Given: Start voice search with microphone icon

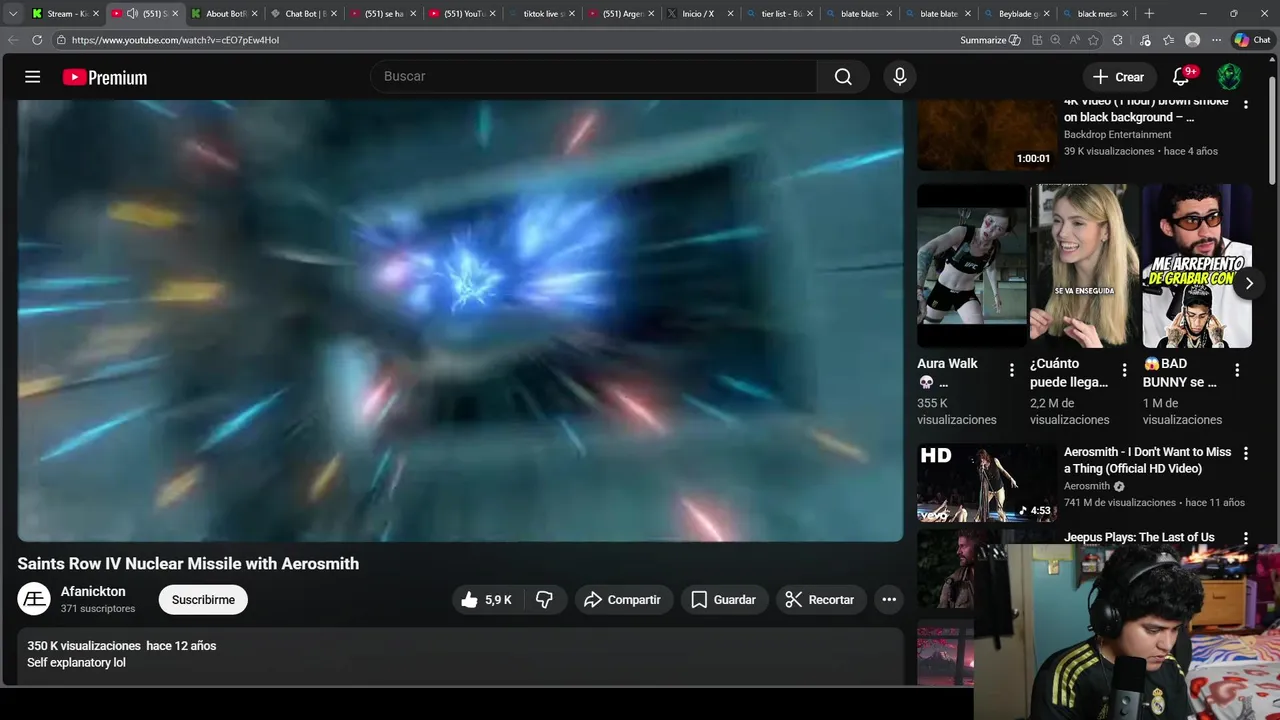Looking at the screenshot, I should point(899,77).
